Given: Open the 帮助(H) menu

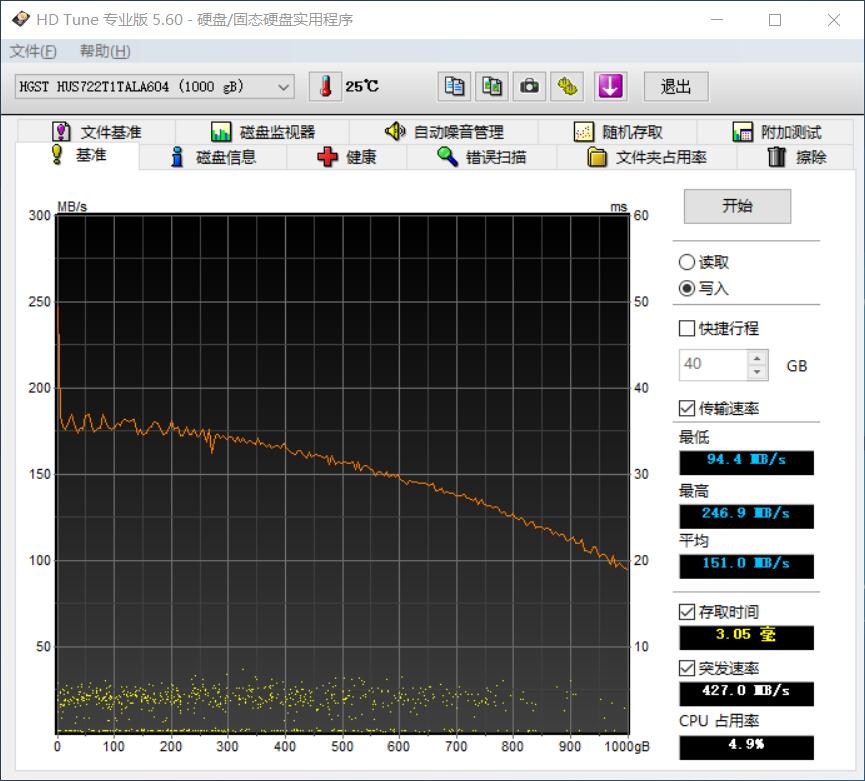Looking at the screenshot, I should point(105,51).
